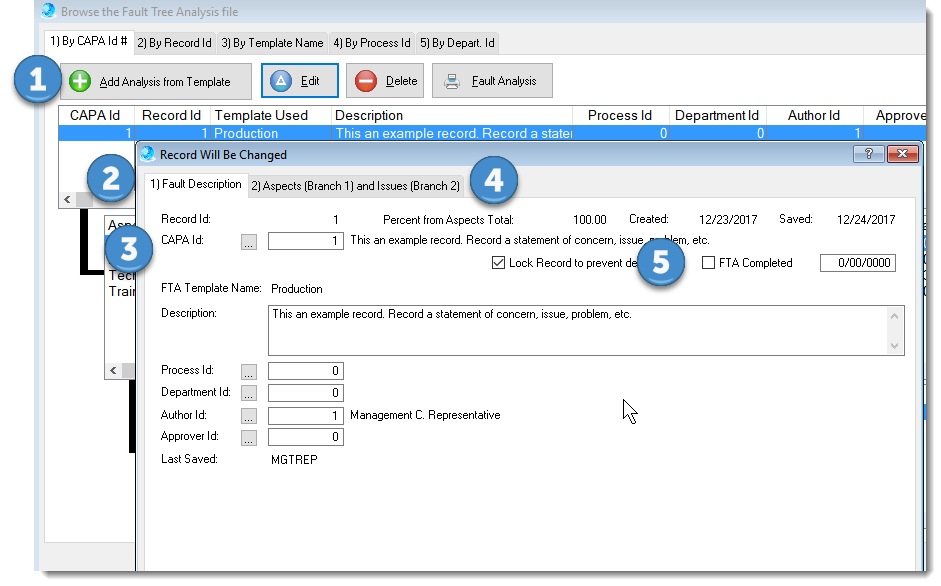Click the FTA Completed date field
Viewport: 941px width, 586px height.
point(857,263)
